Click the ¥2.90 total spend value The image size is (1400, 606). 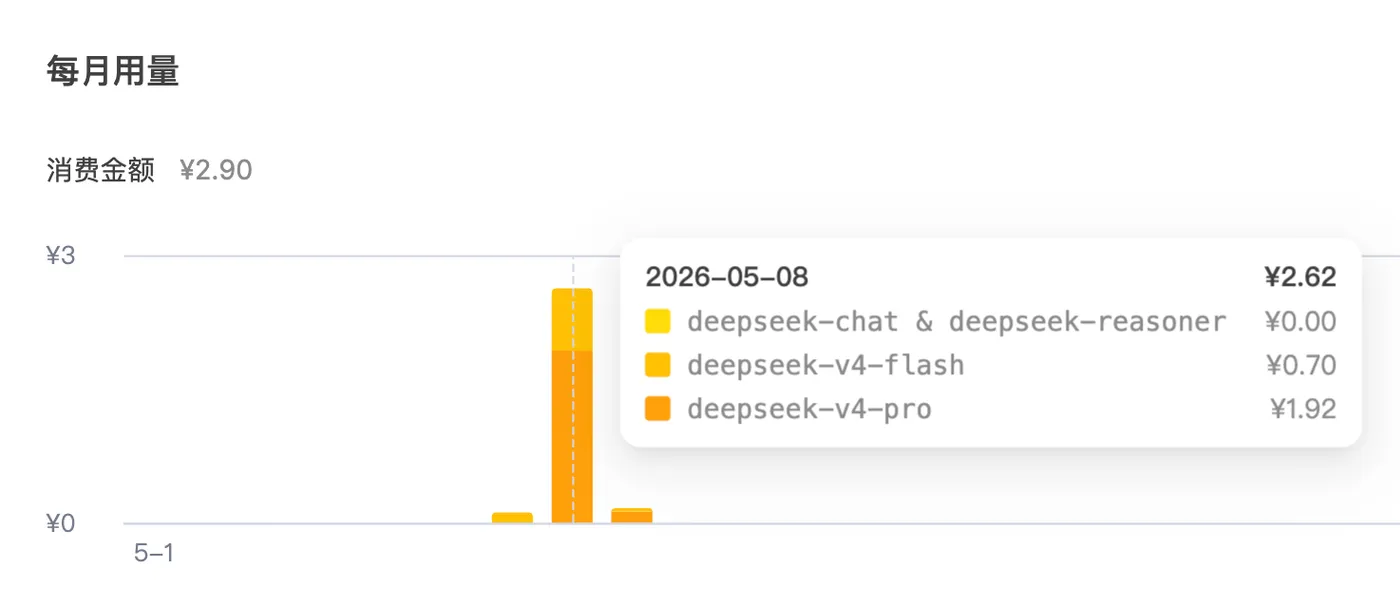click(216, 170)
